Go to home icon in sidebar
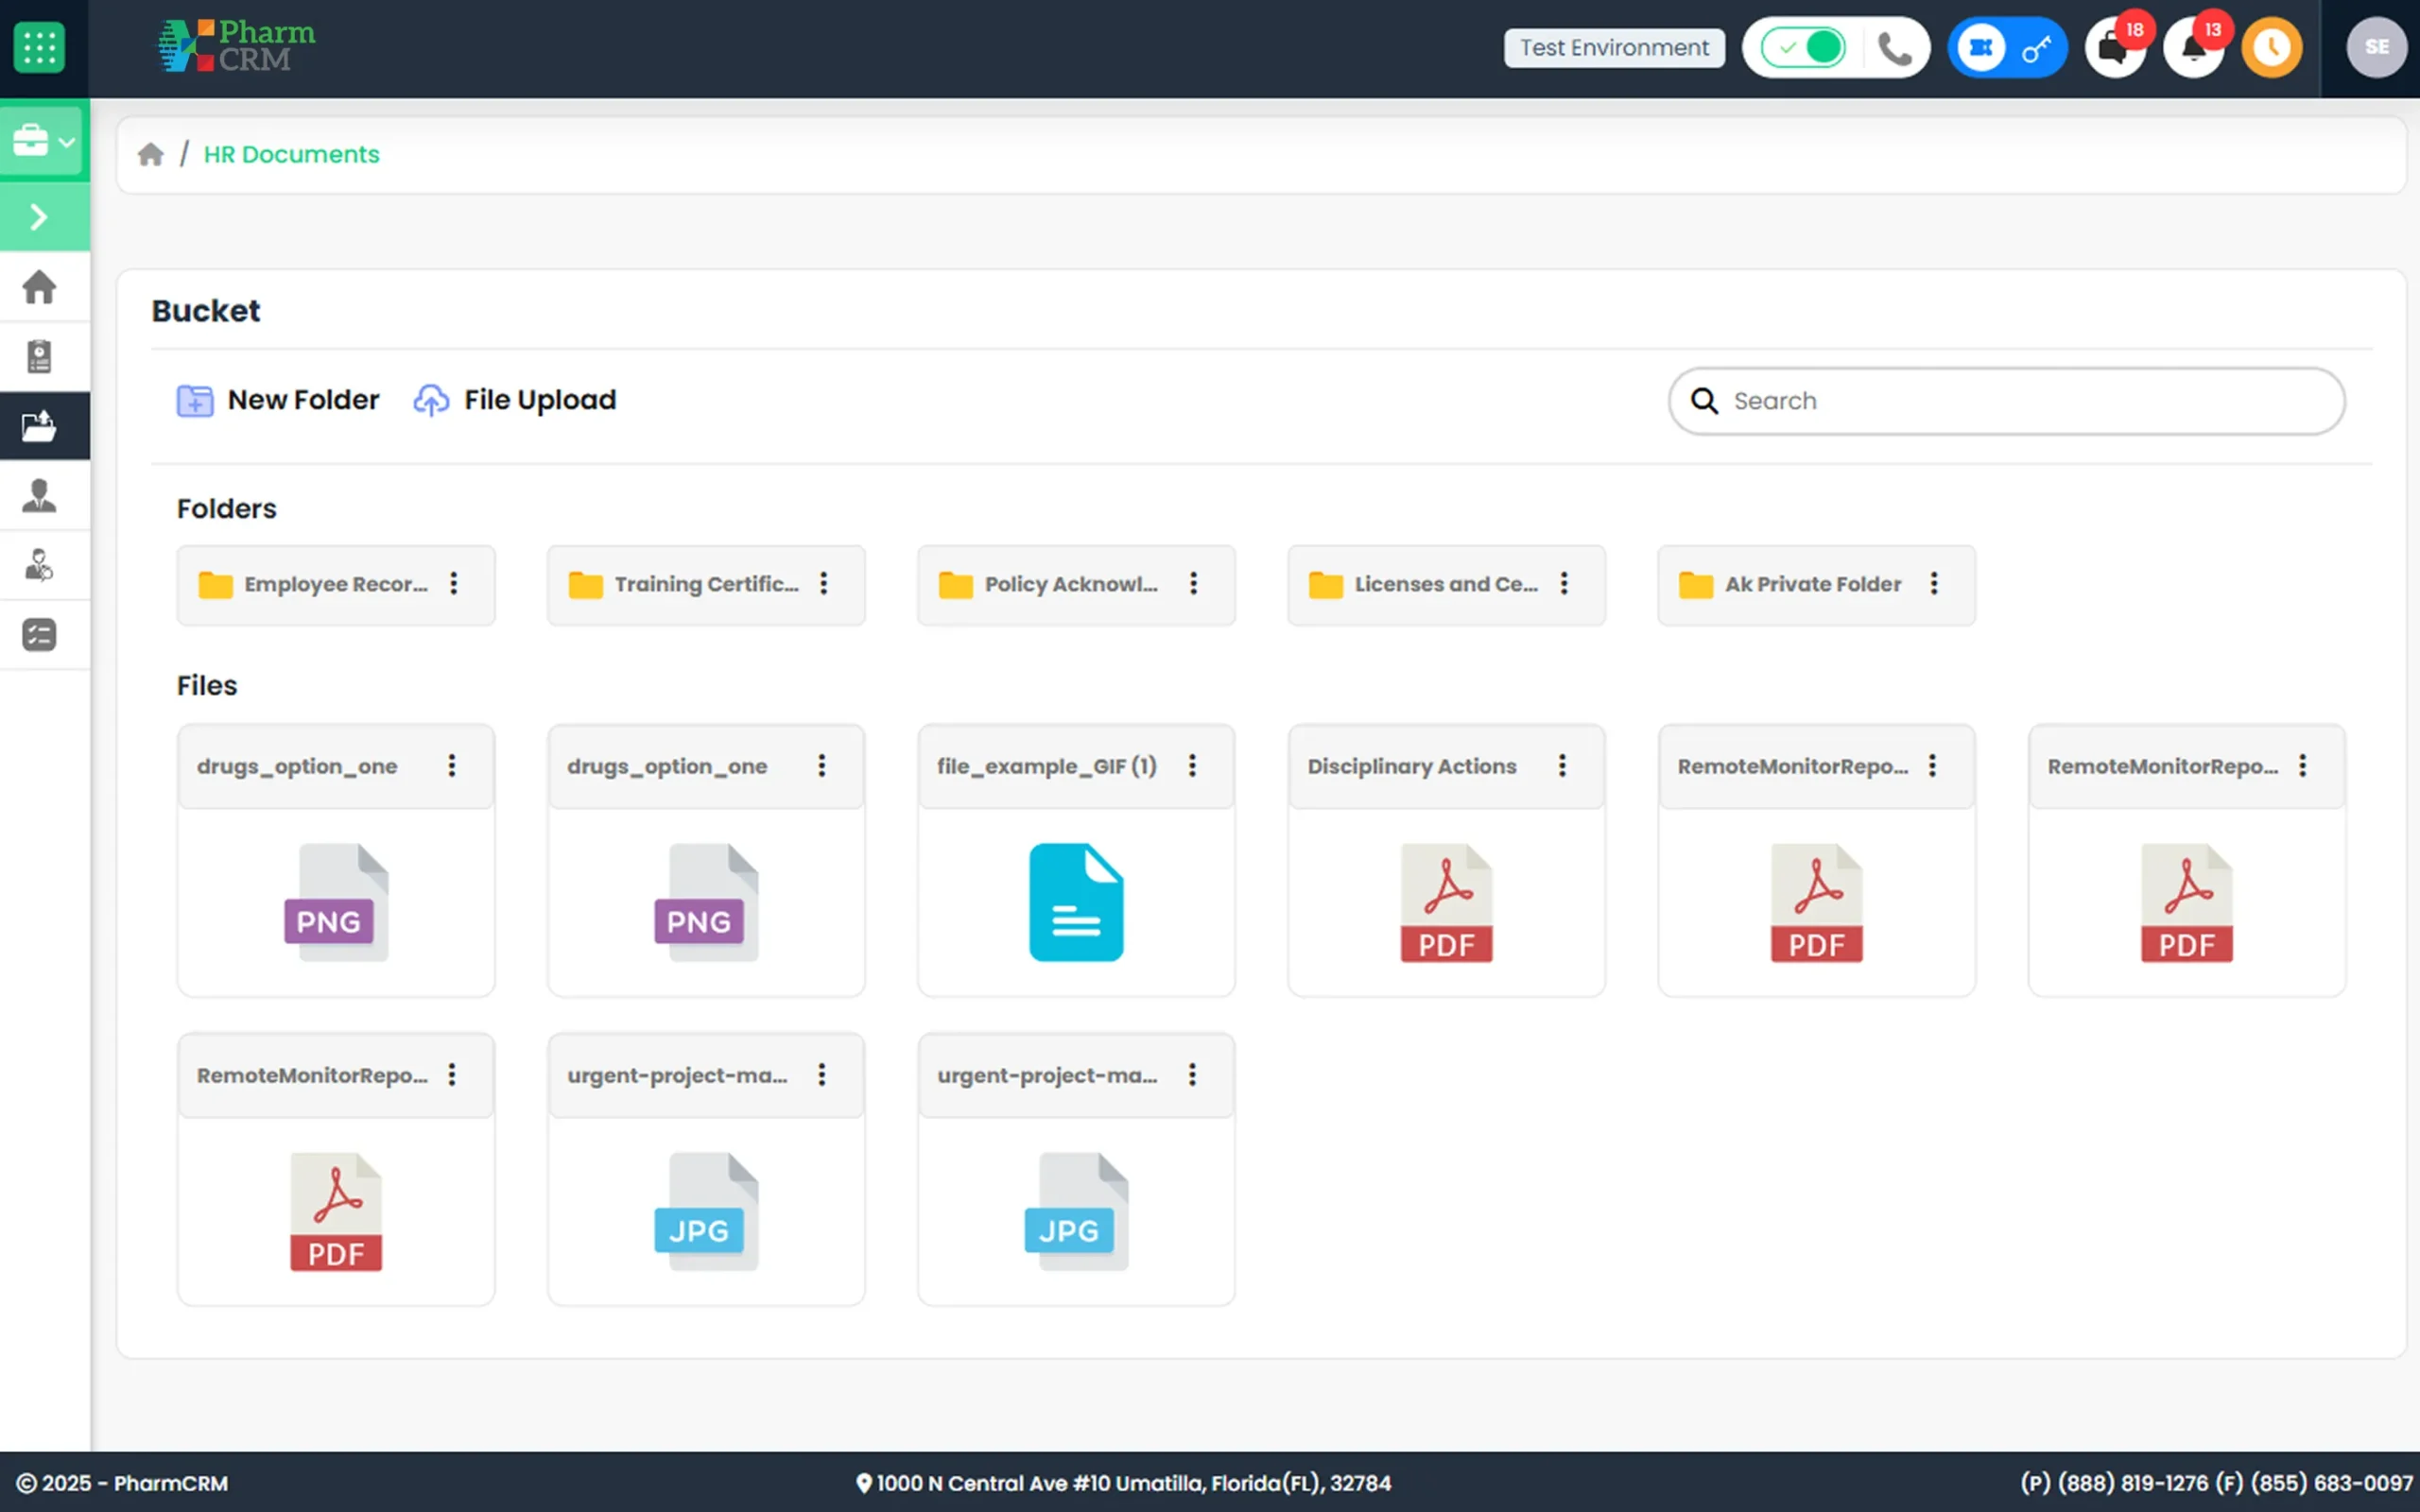The image size is (2420, 1512). click(x=40, y=287)
